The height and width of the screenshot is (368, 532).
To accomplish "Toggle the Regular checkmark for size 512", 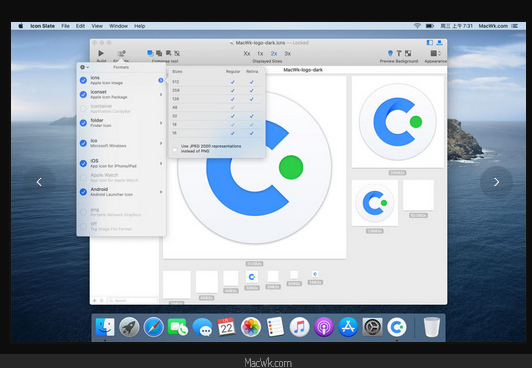I will tap(233, 82).
